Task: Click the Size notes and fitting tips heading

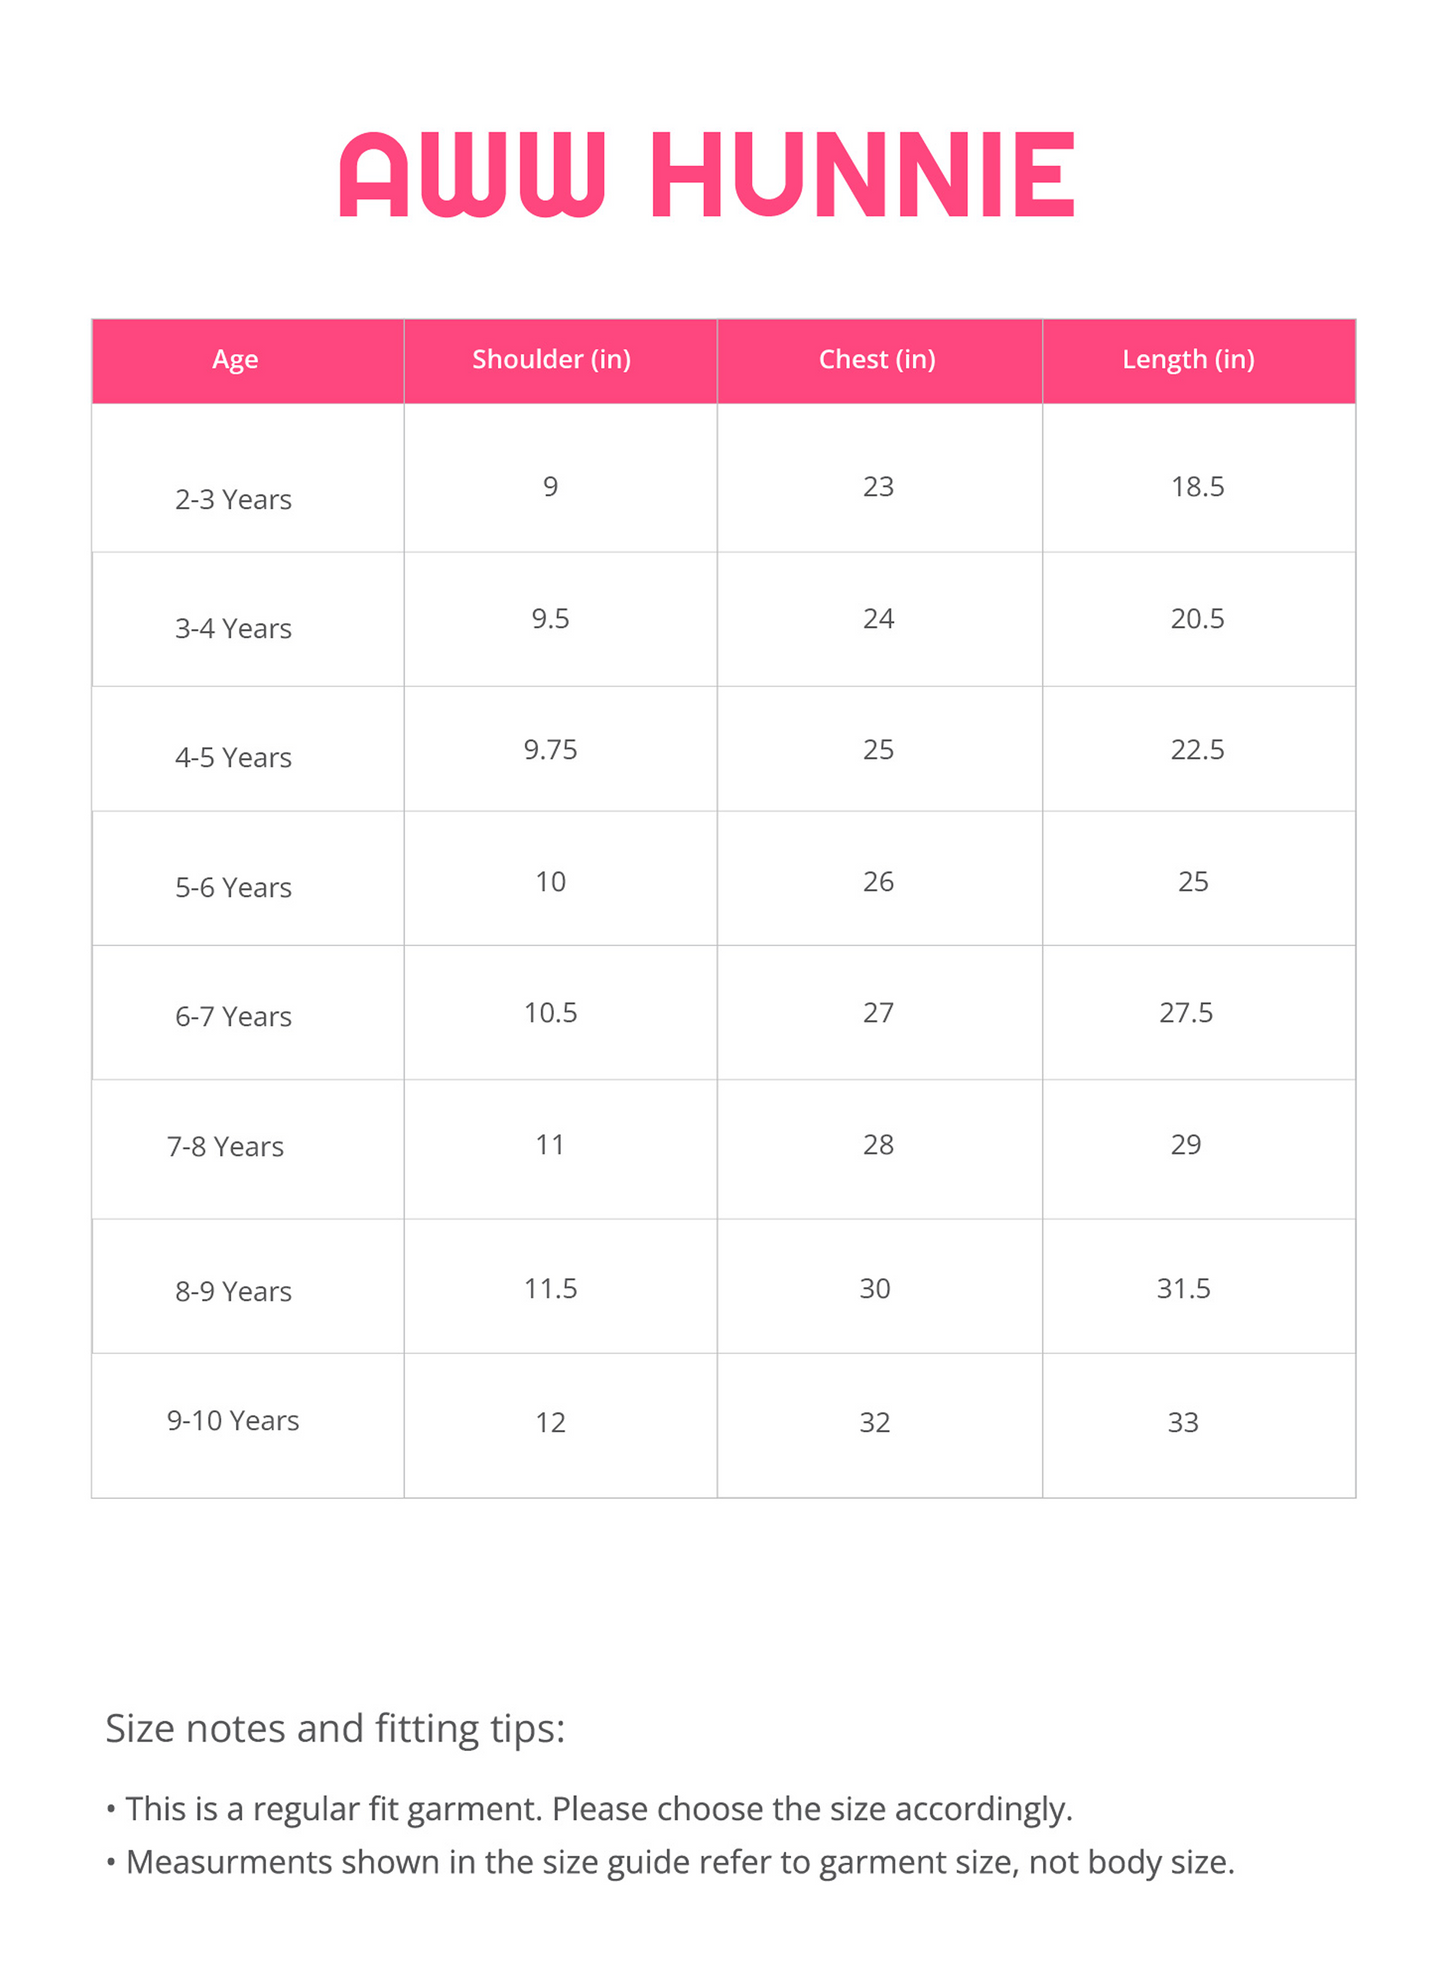Action: (335, 1729)
